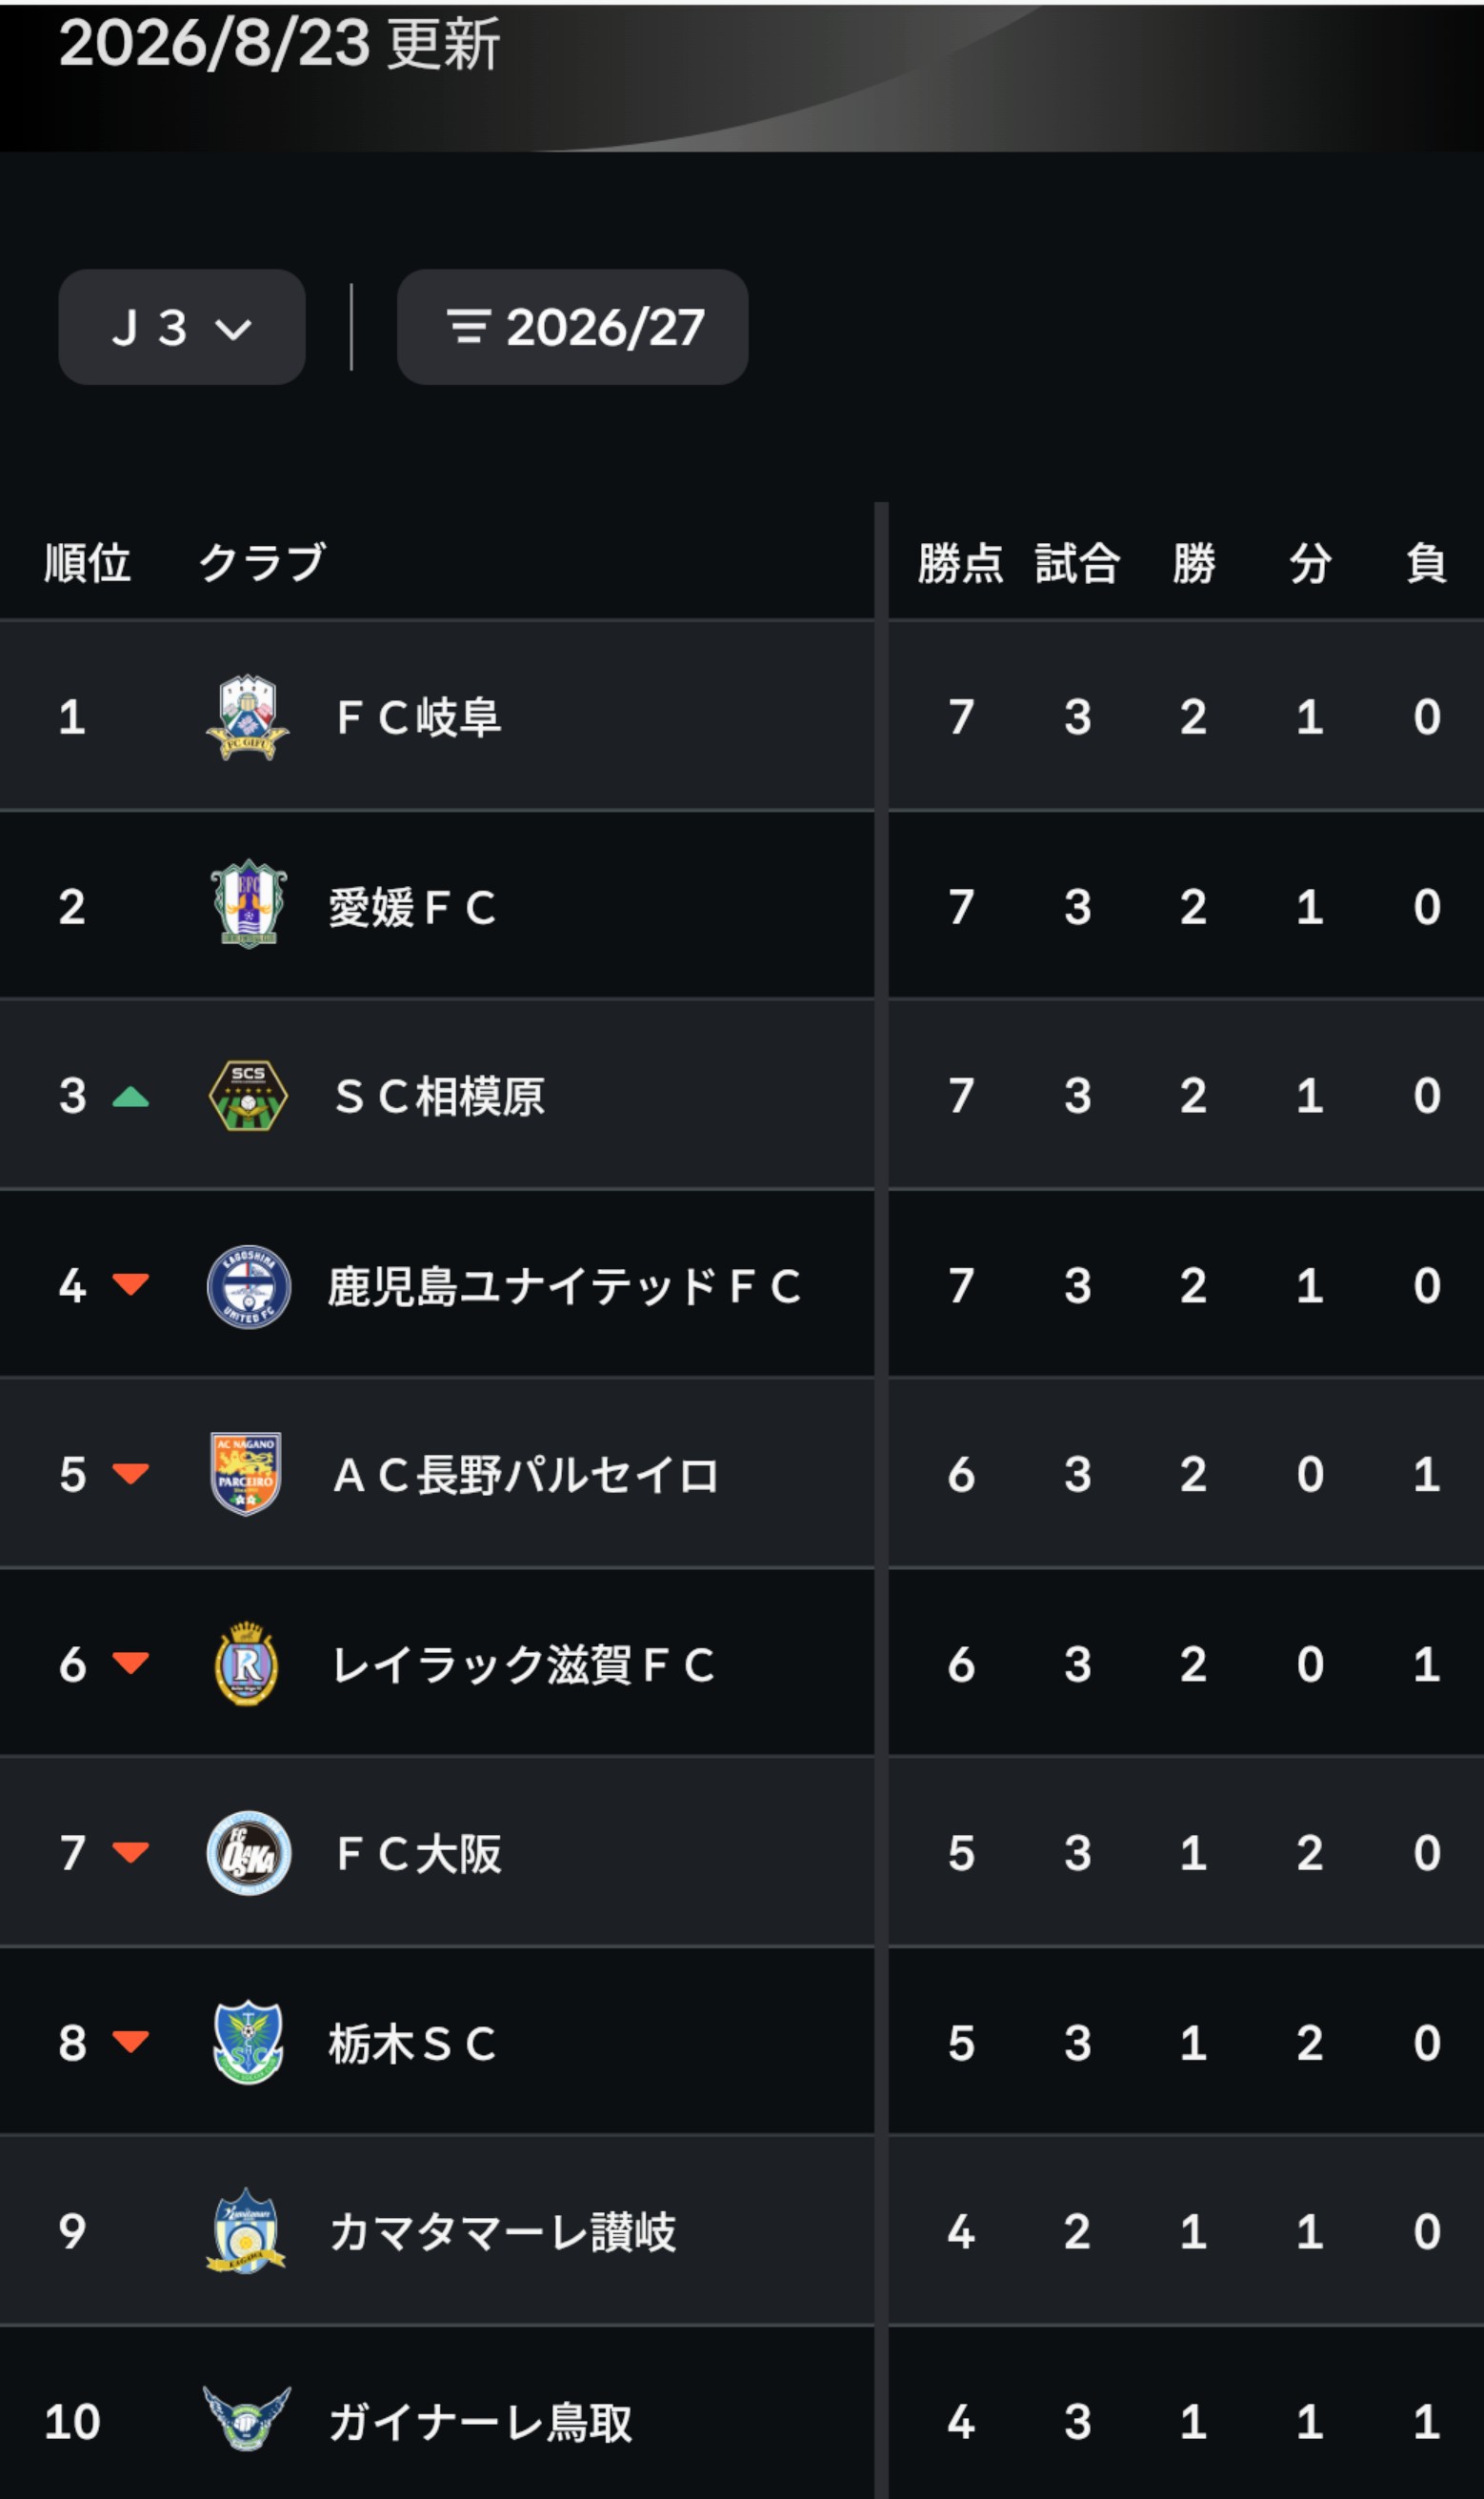Click the AC長野パルセイロ crest
Screen dimensions: 1484x2499
pyautogui.click(x=246, y=1474)
